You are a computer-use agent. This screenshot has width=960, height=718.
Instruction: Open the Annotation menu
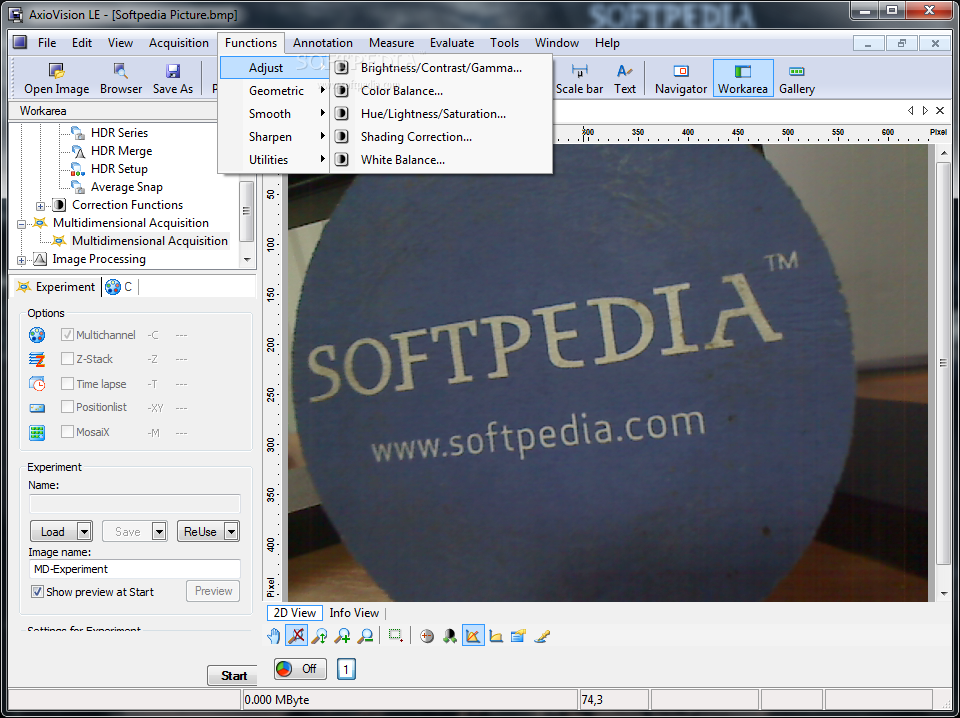[323, 43]
